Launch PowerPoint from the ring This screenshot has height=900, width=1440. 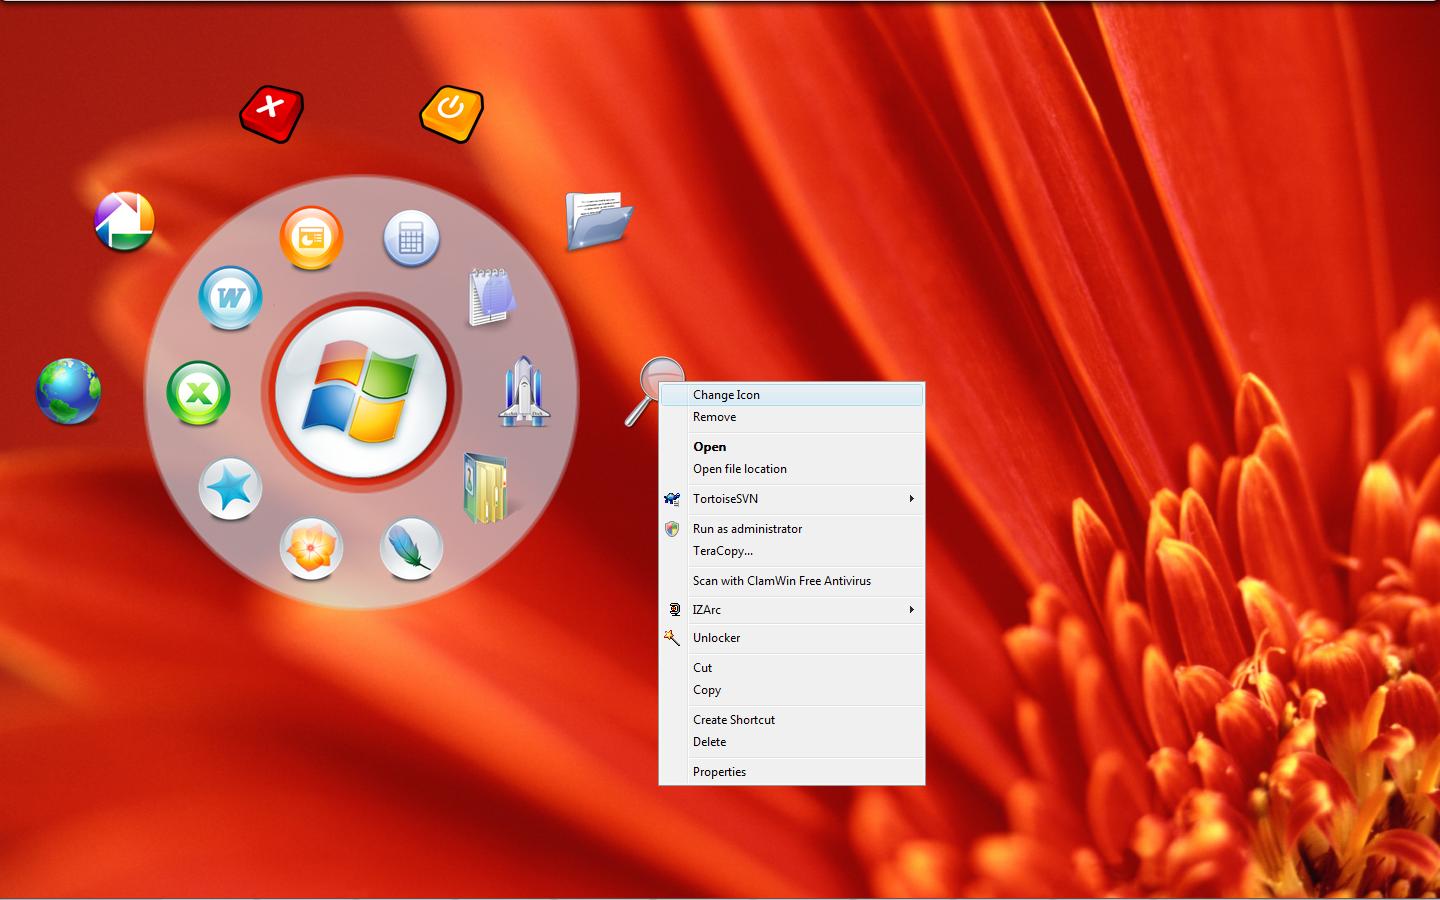(x=311, y=237)
